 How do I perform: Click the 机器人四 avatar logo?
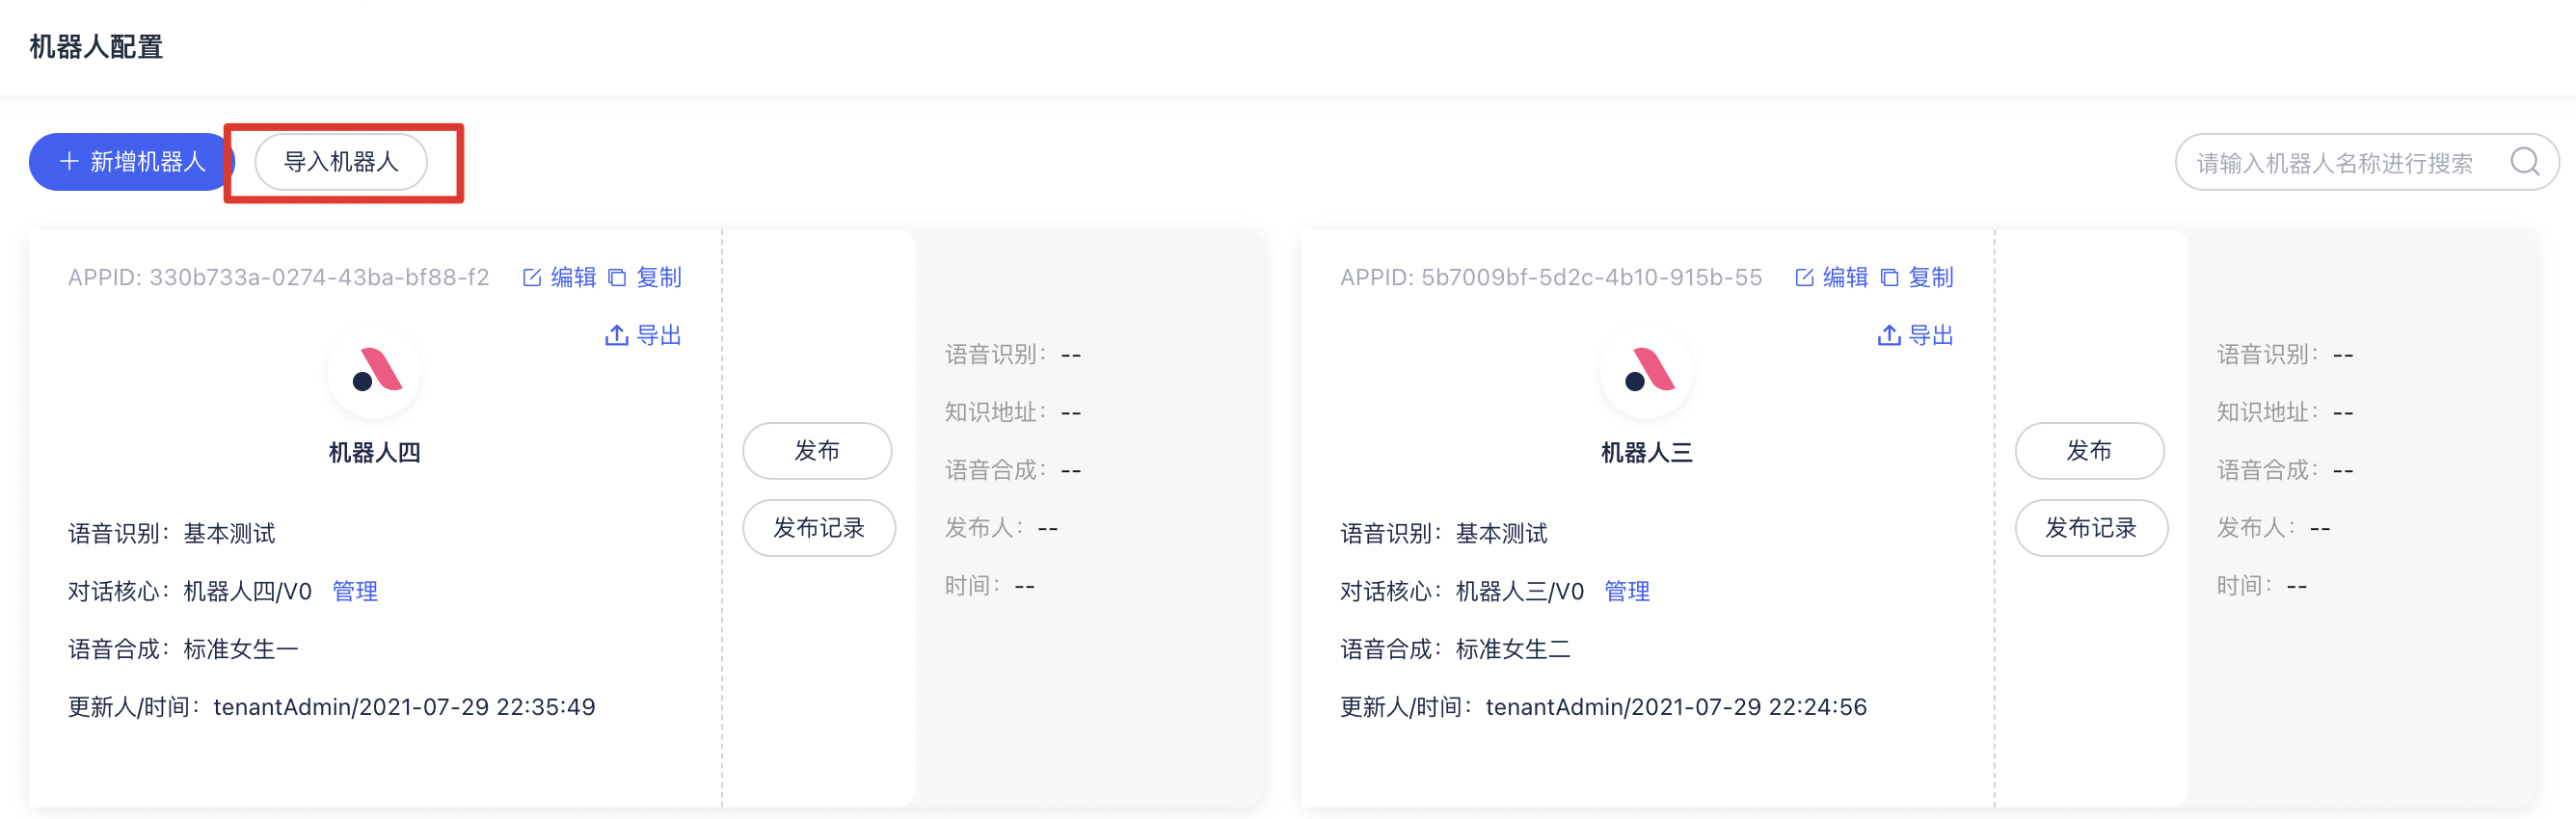pyautogui.click(x=374, y=372)
